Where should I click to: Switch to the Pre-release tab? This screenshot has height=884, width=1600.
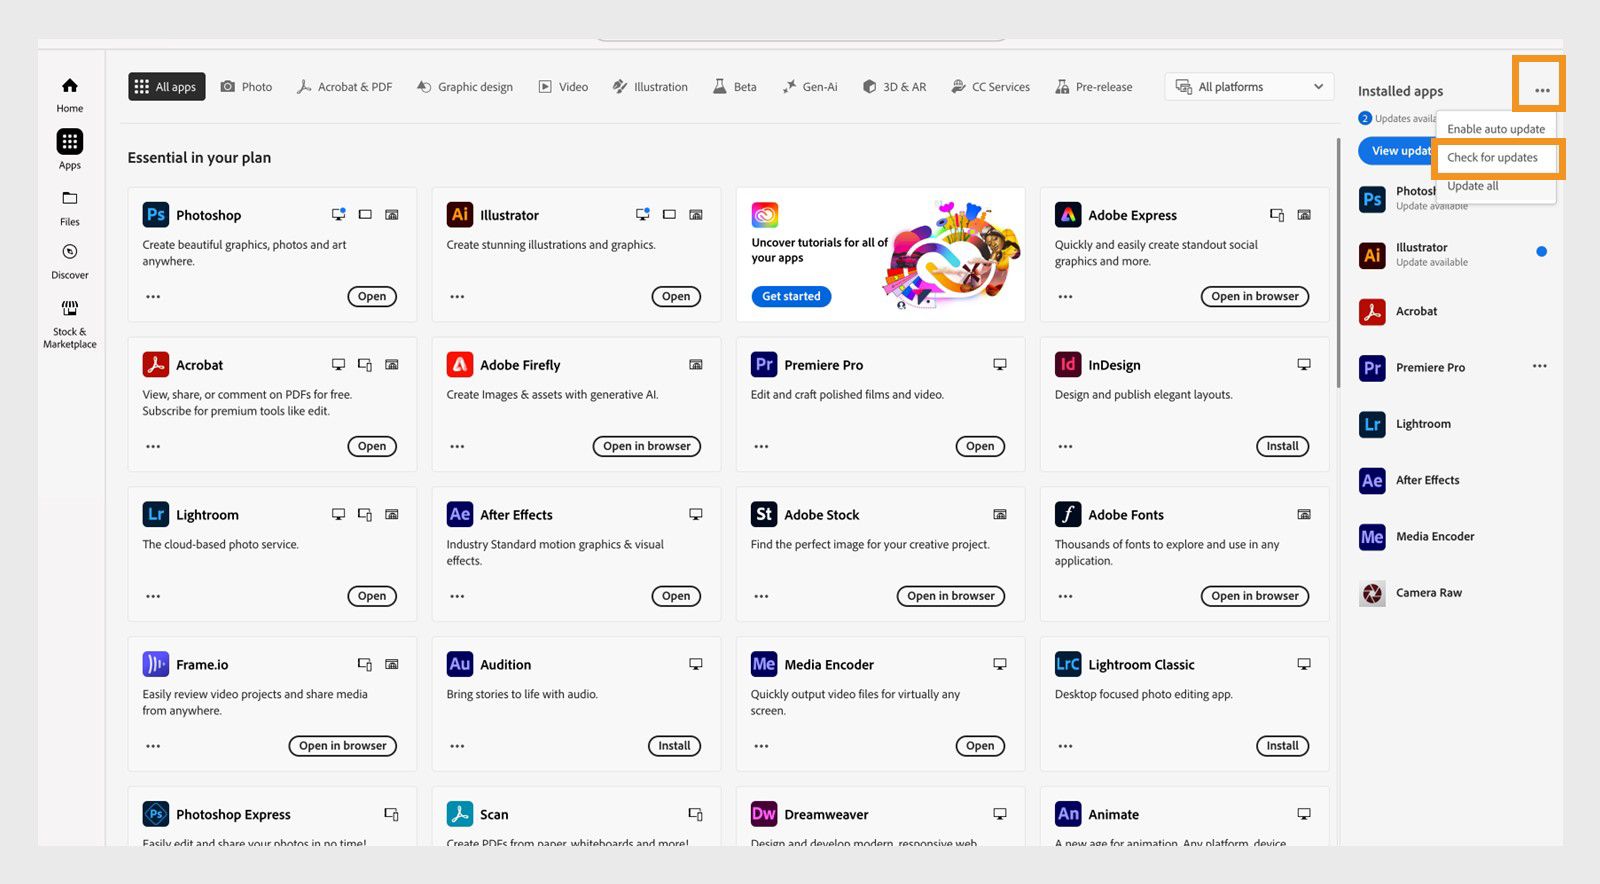[1094, 87]
